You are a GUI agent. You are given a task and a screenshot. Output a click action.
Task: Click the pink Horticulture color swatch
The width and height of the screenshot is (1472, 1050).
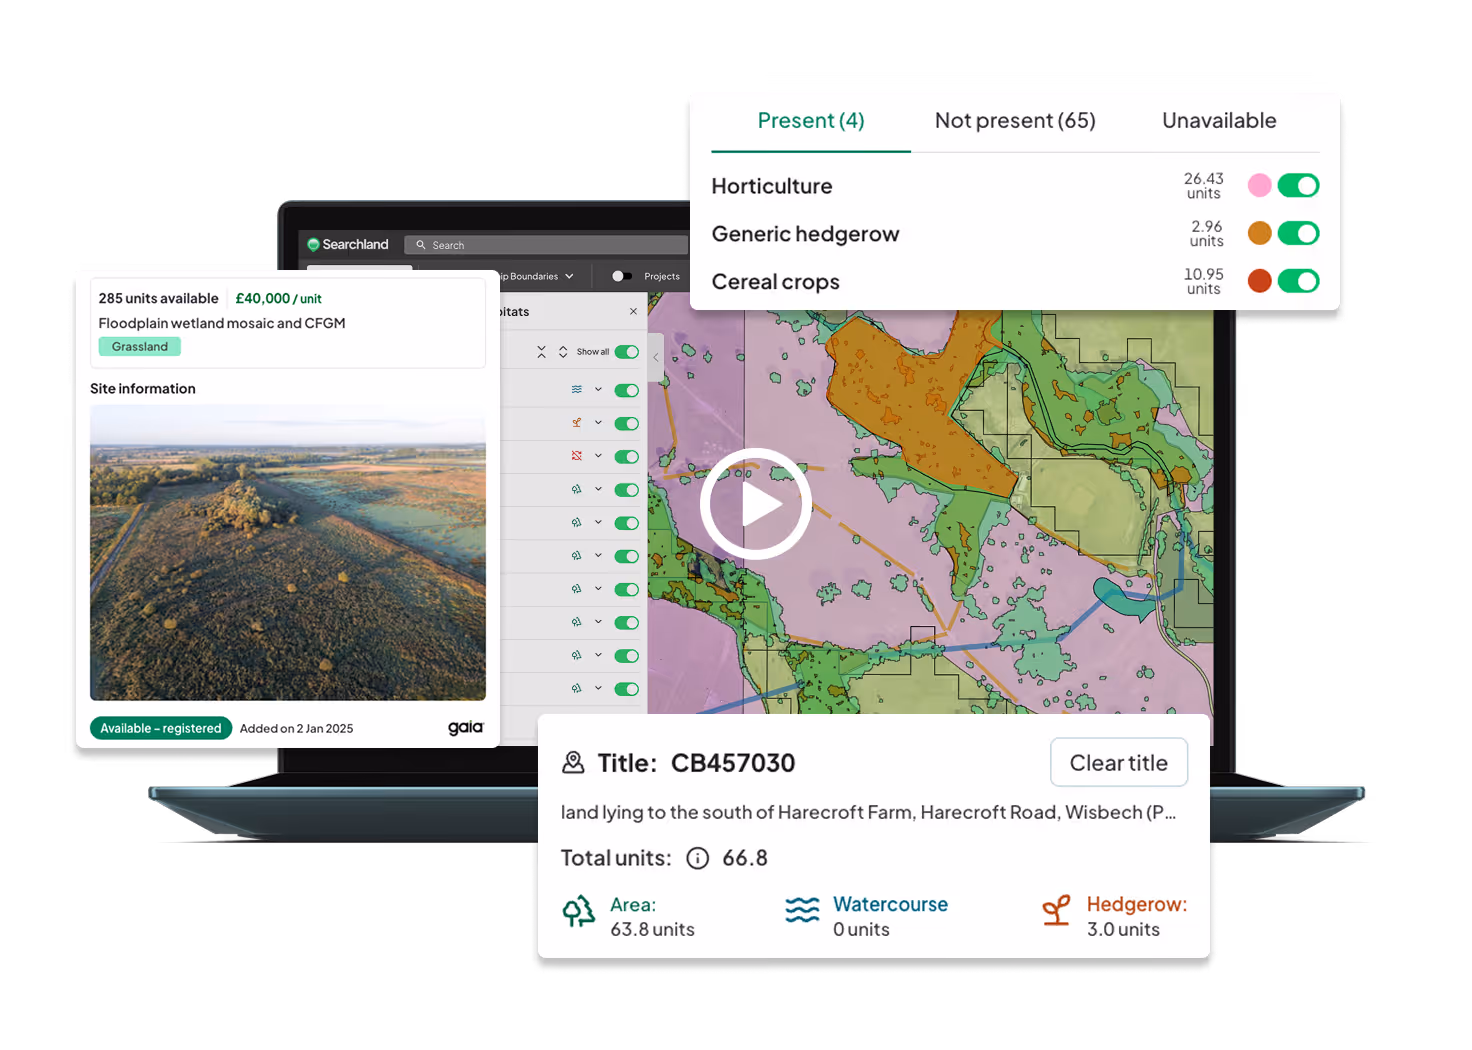click(1260, 185)
